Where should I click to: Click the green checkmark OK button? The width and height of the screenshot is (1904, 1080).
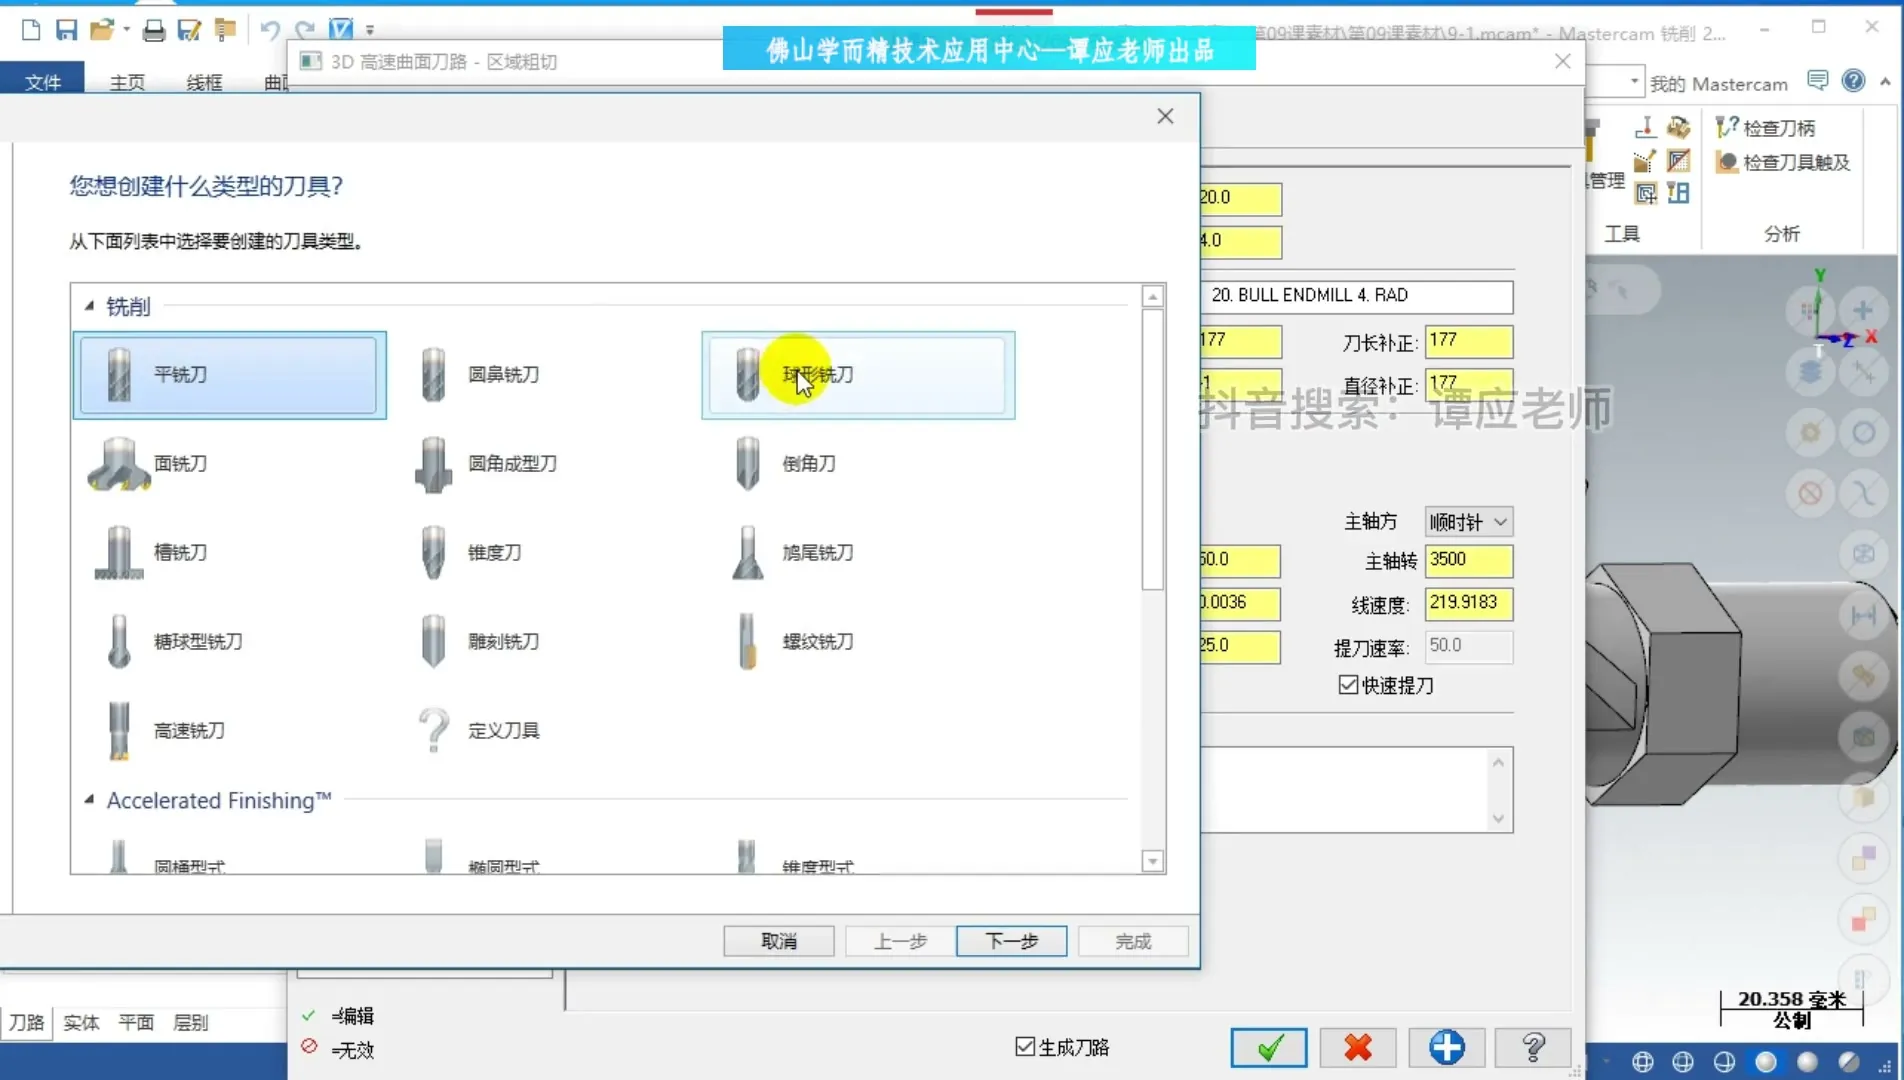click(x=1268, y=1047)
